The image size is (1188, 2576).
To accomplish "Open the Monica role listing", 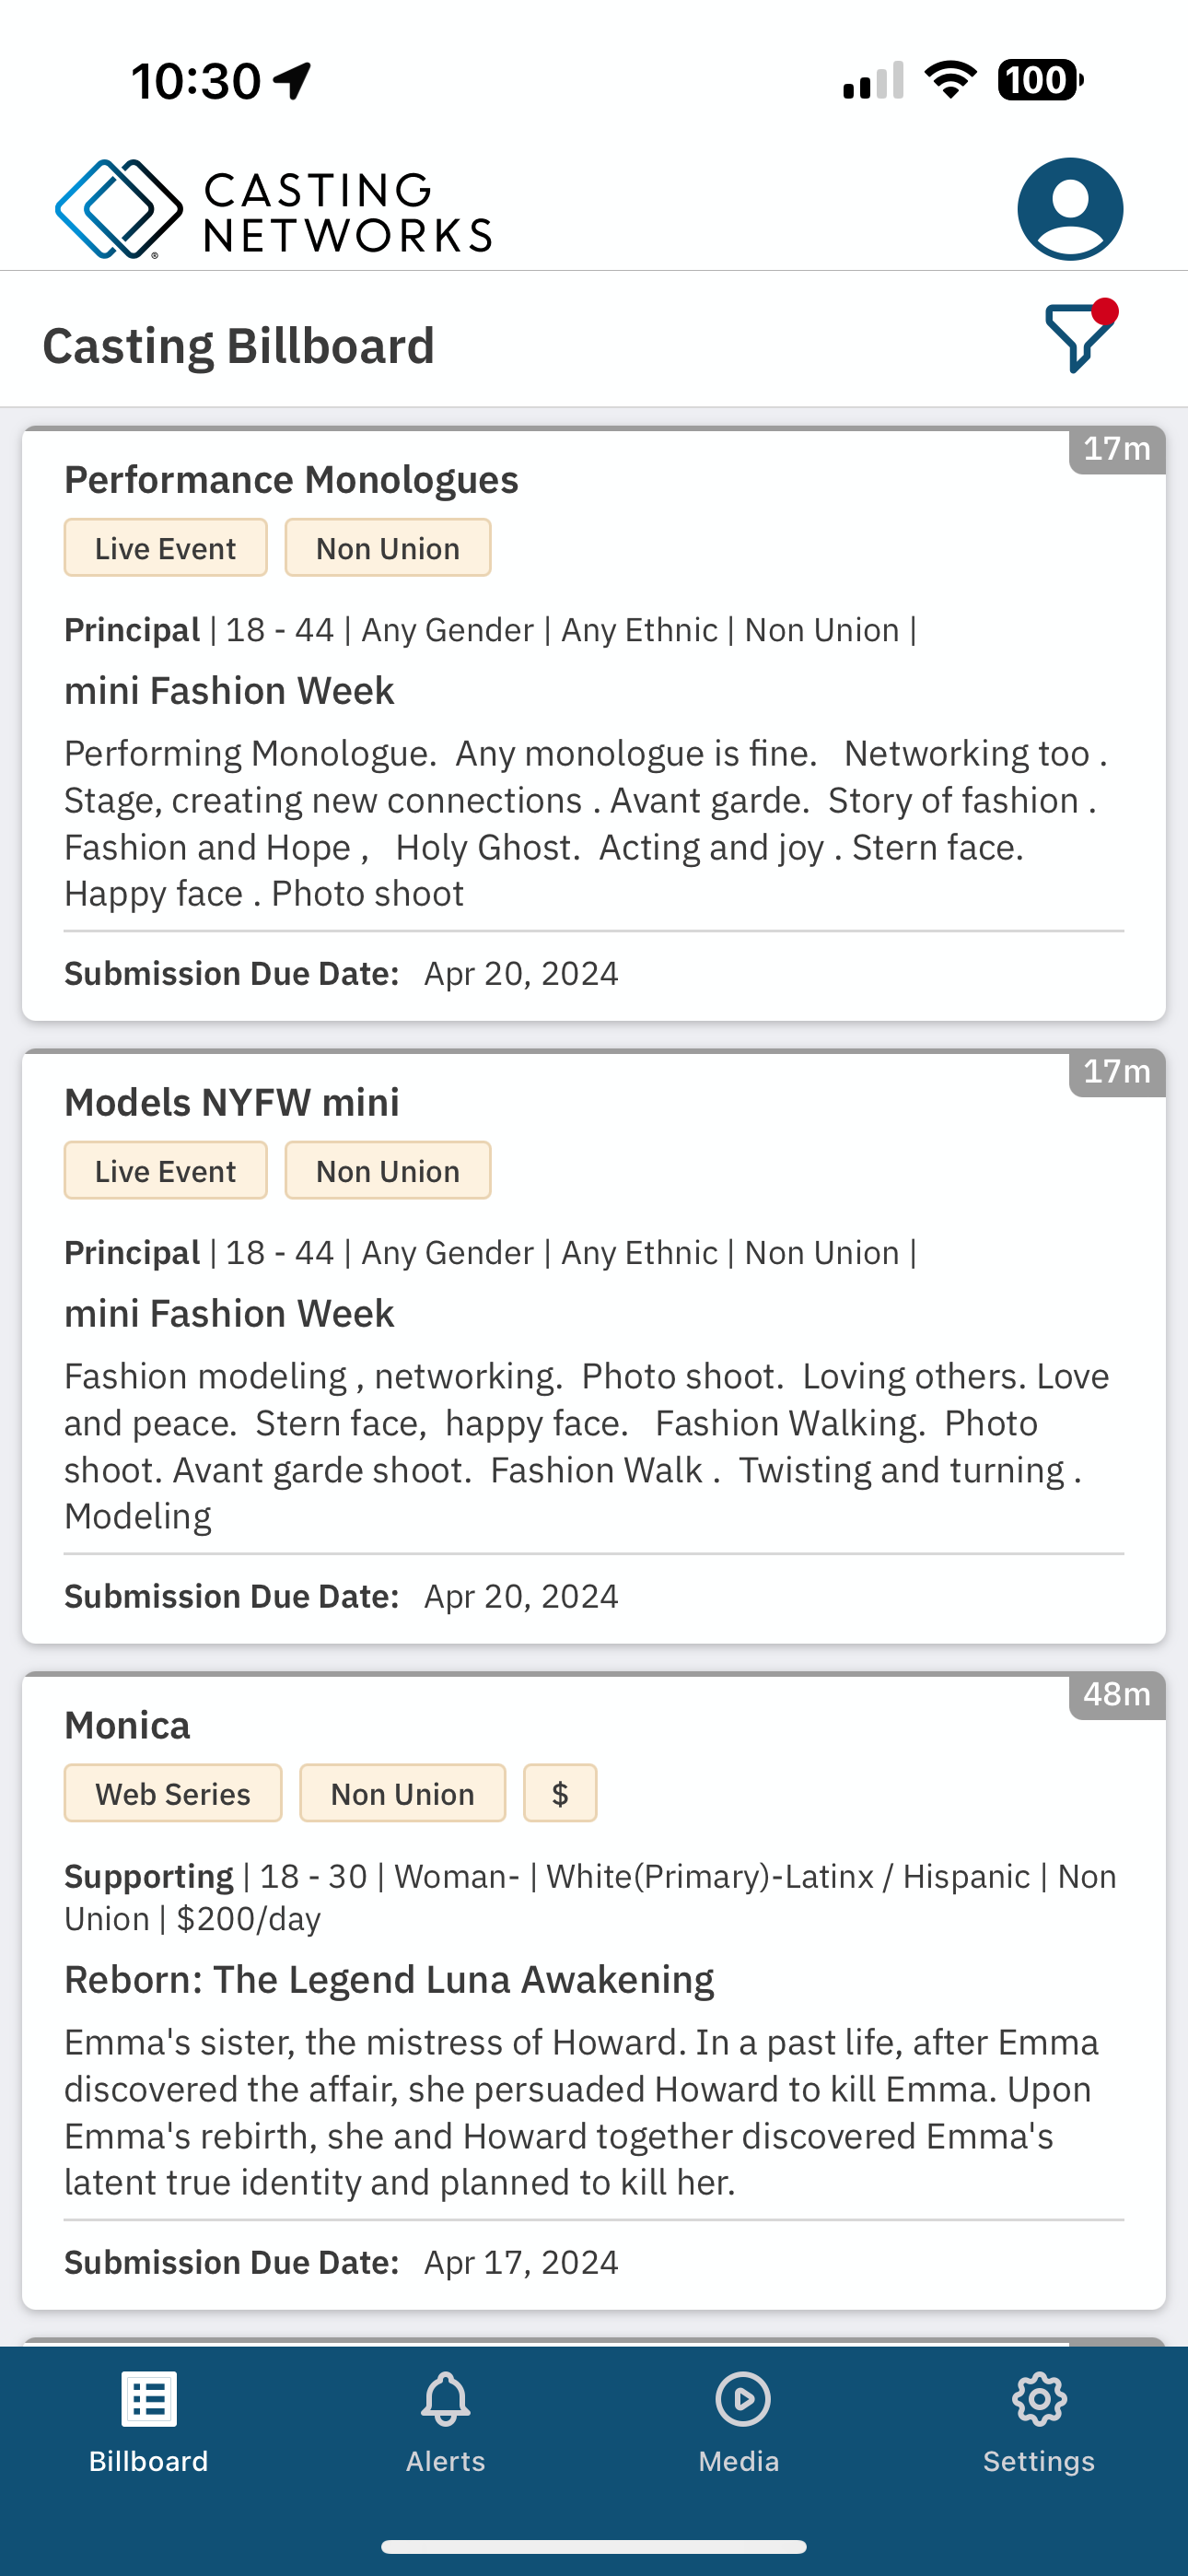I will point(594,1991).
